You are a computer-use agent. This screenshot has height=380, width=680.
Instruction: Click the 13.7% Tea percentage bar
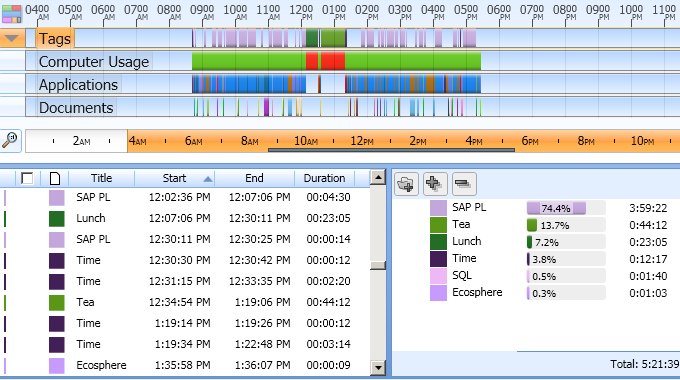click(566, 225)
